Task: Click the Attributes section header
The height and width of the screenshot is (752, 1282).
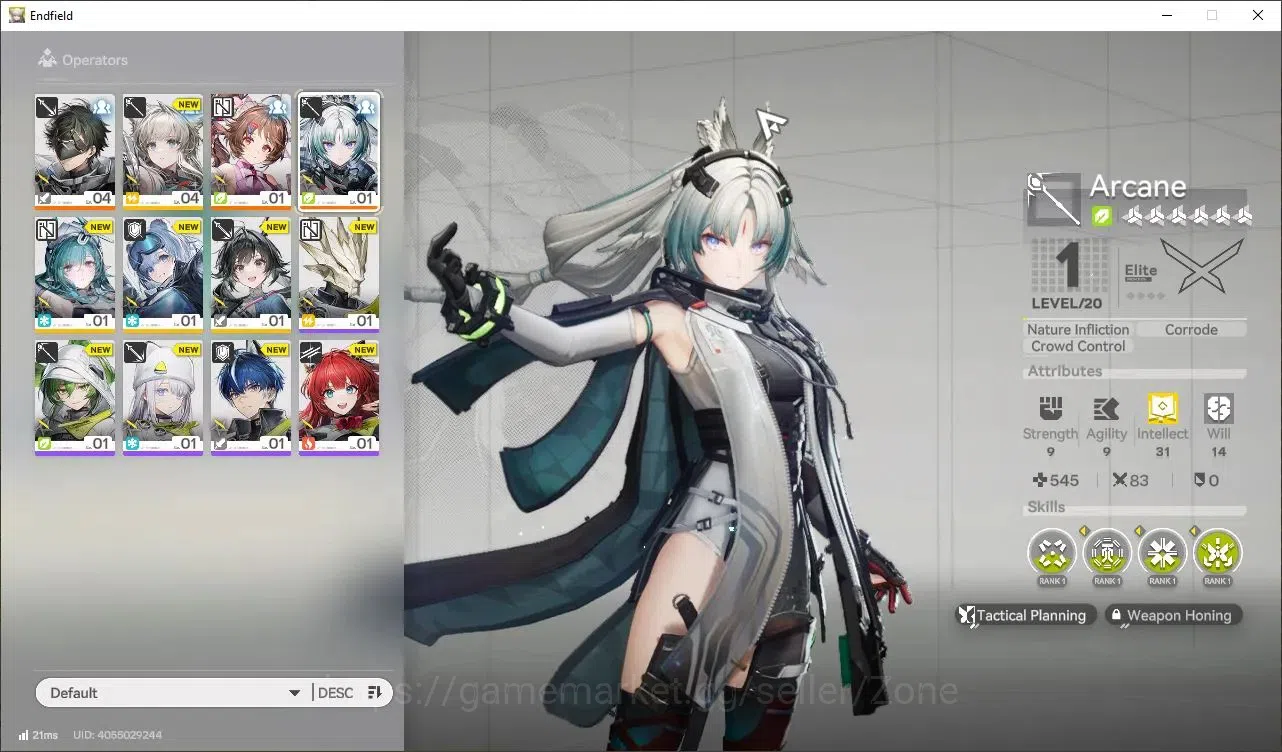Action: click(x=1065, y=372)
